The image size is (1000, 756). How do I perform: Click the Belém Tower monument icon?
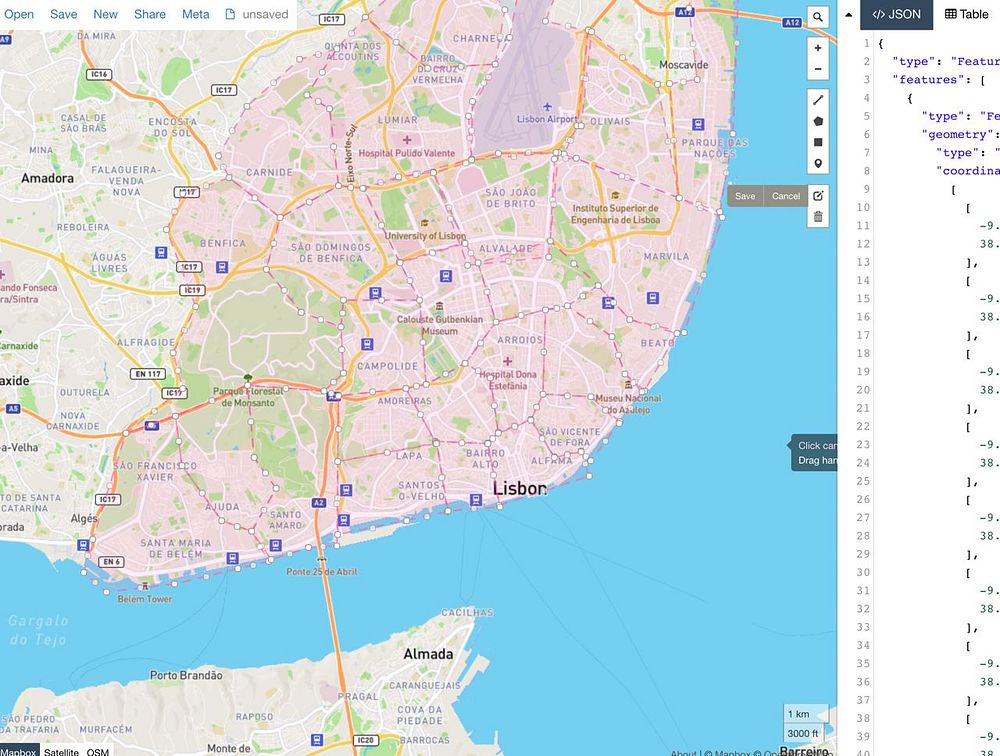(x=145, y=586)
